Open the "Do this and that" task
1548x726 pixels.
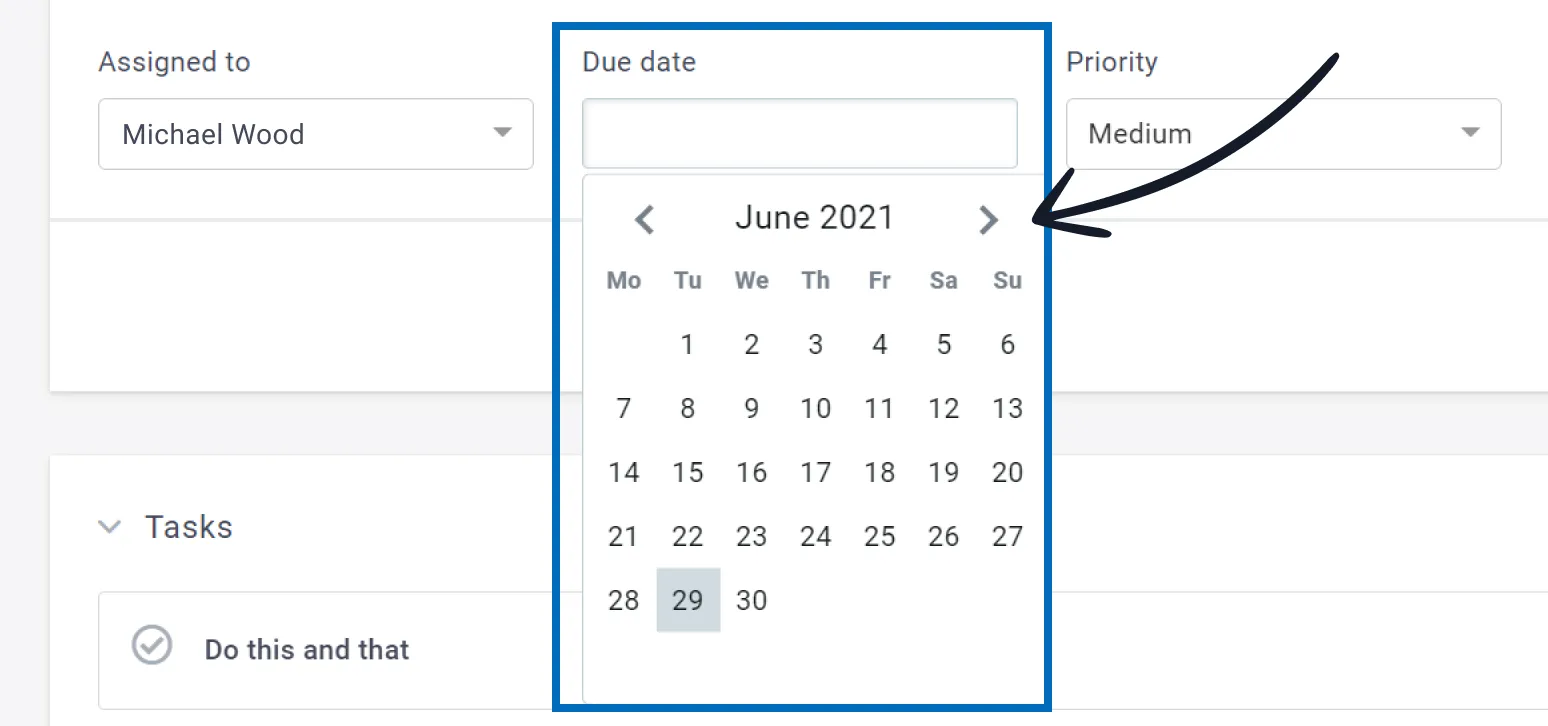click(x=307, y=650)
